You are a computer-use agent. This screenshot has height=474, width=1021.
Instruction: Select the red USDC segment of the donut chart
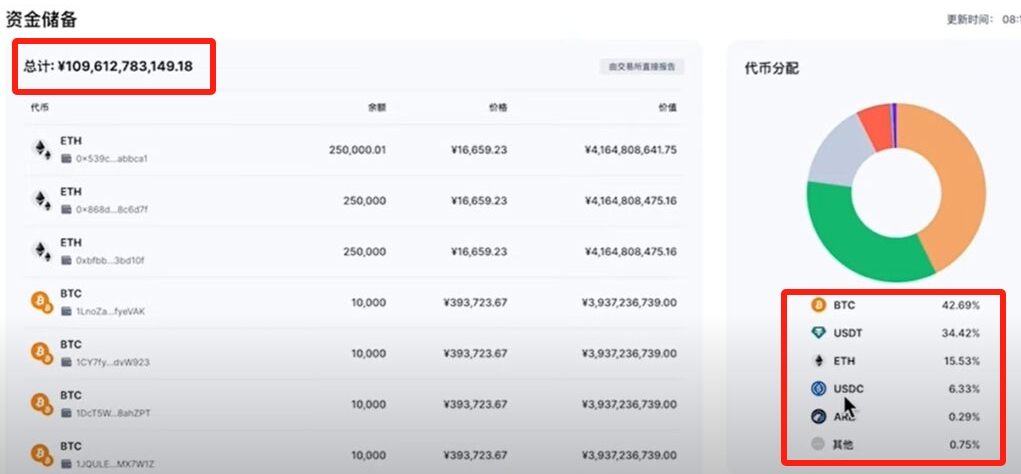click(875, 123)
